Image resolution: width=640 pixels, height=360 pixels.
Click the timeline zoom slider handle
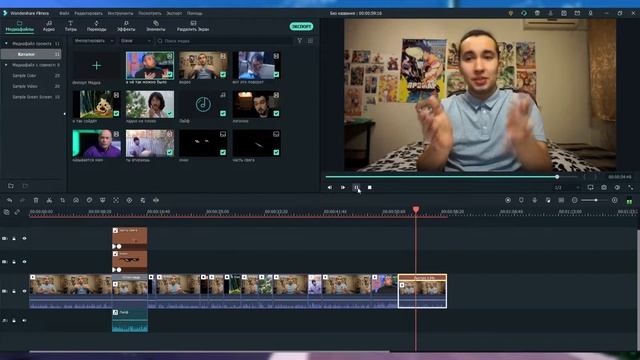[596, 200]
